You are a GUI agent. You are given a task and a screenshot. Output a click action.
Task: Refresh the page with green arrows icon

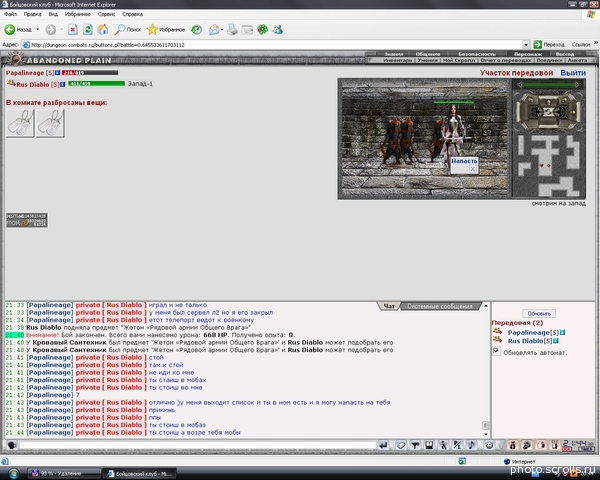tap(88, 29)
